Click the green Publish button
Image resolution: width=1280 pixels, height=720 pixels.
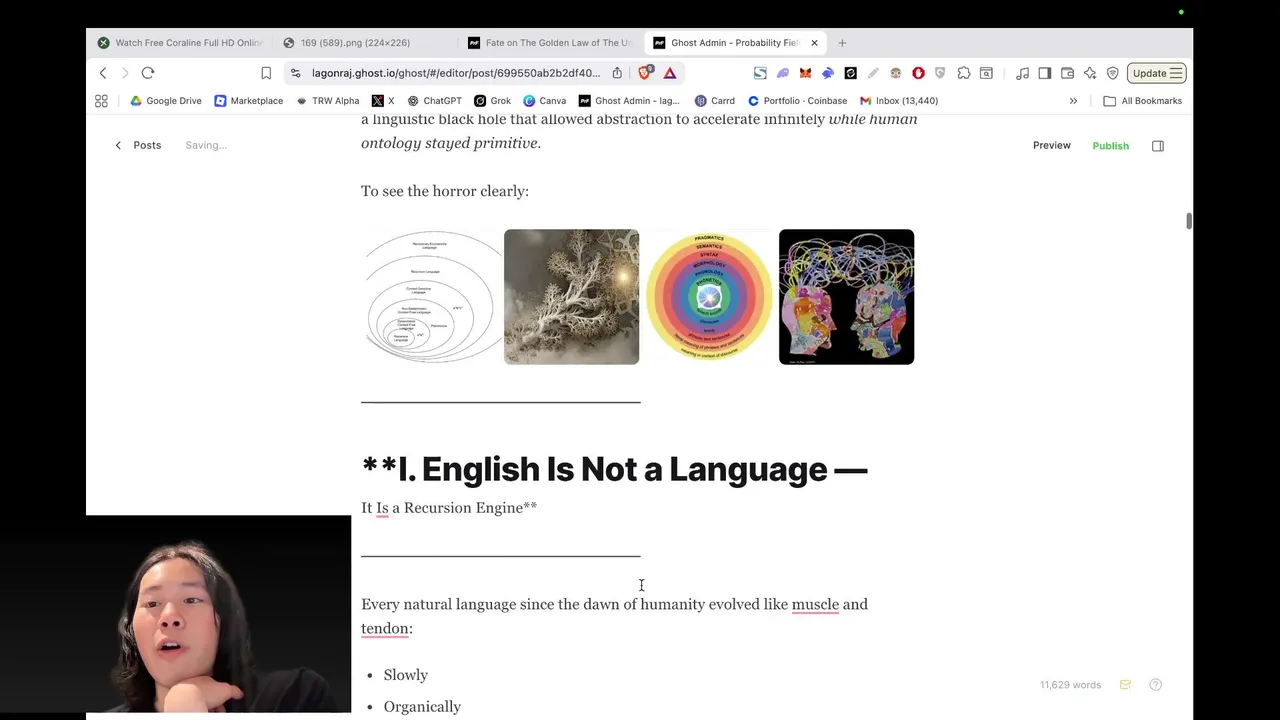coord(1110,146)
